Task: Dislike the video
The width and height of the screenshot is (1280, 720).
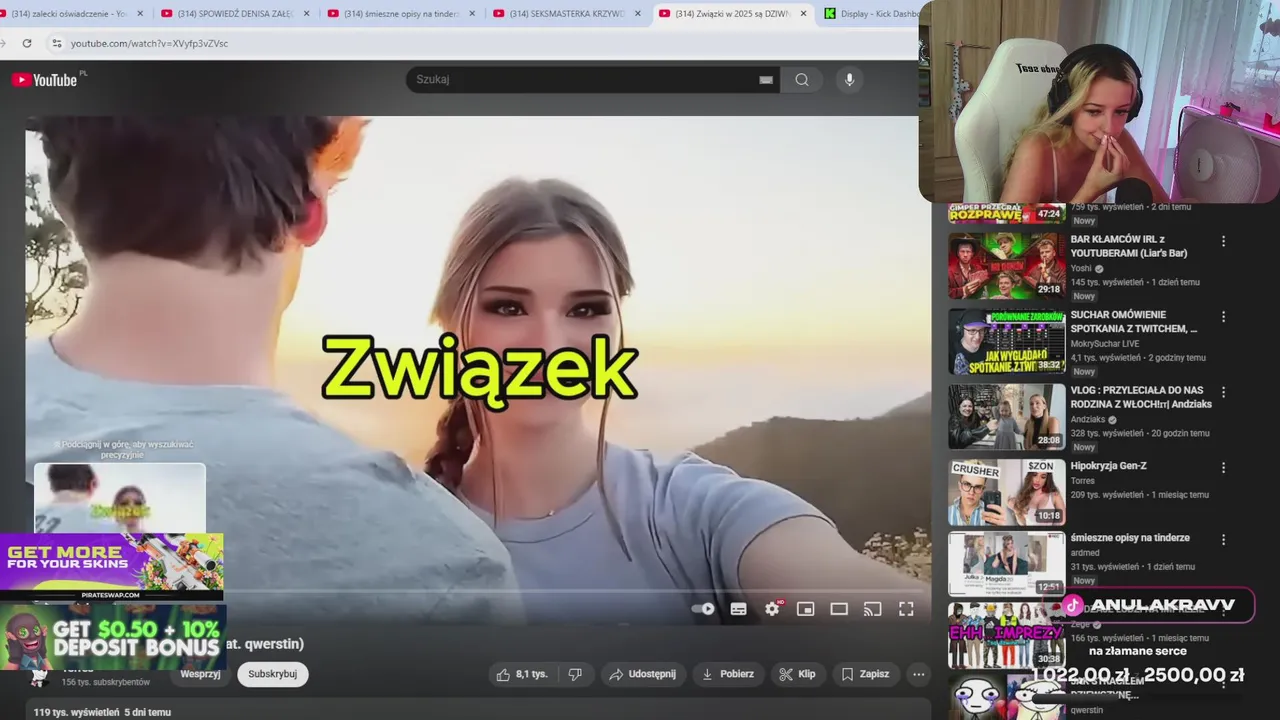Action: pos(575,674)
